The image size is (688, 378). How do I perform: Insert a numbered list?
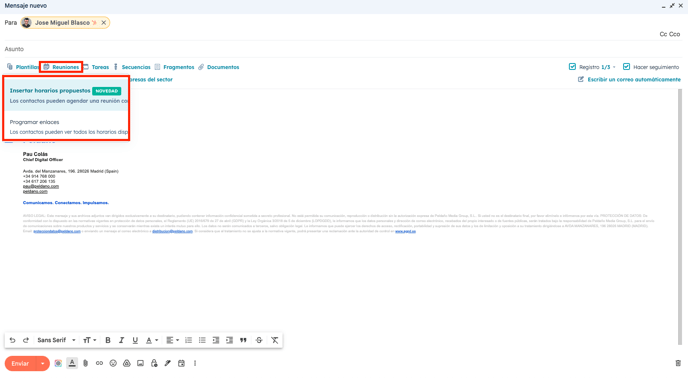click(189, 340)
